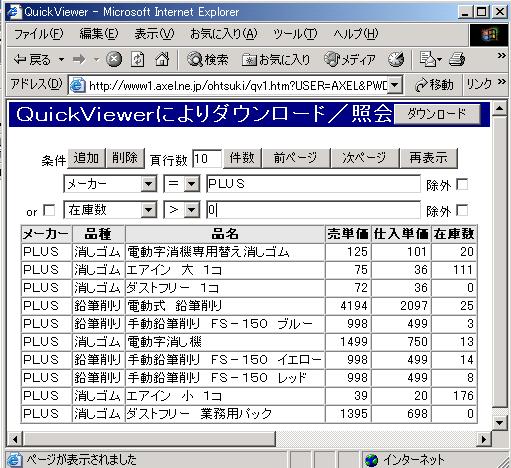This screenshot has height=468, width=511.
Task: Expand the メーカー field dropdown
Action: point(149,184)
